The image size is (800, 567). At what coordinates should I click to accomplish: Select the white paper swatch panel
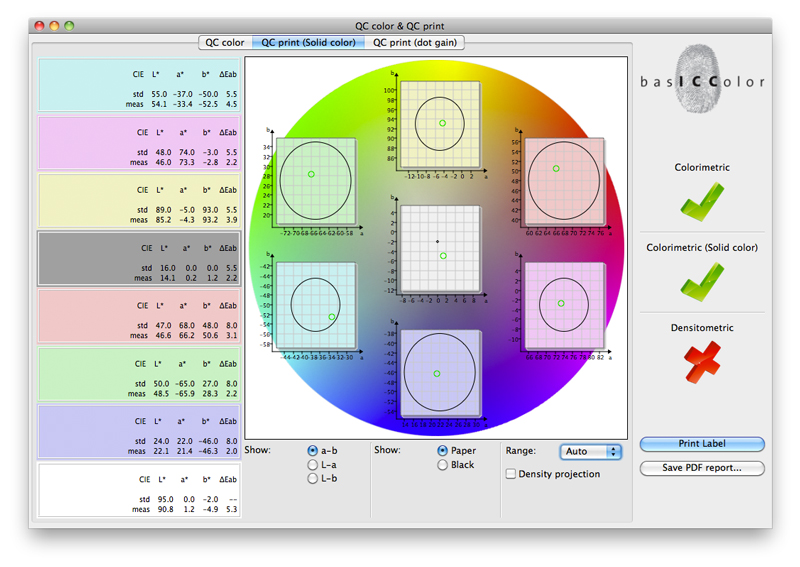[139, 490]
